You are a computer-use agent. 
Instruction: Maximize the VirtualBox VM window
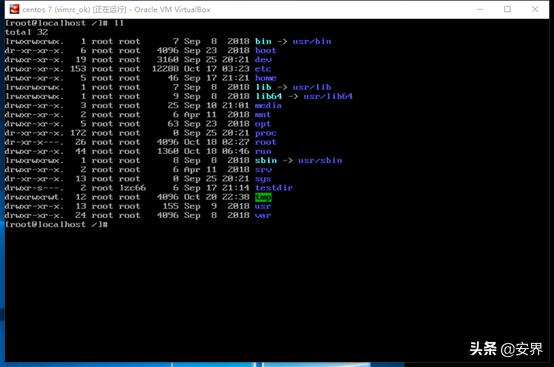point(507,9)
